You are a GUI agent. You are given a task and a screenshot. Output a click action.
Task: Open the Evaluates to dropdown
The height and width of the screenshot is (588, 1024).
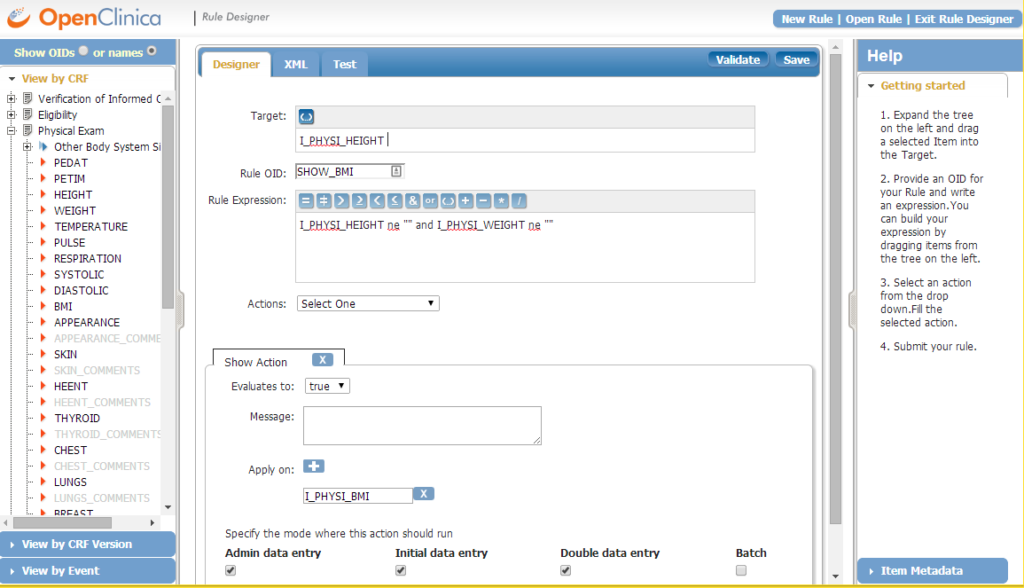point(327,386)
